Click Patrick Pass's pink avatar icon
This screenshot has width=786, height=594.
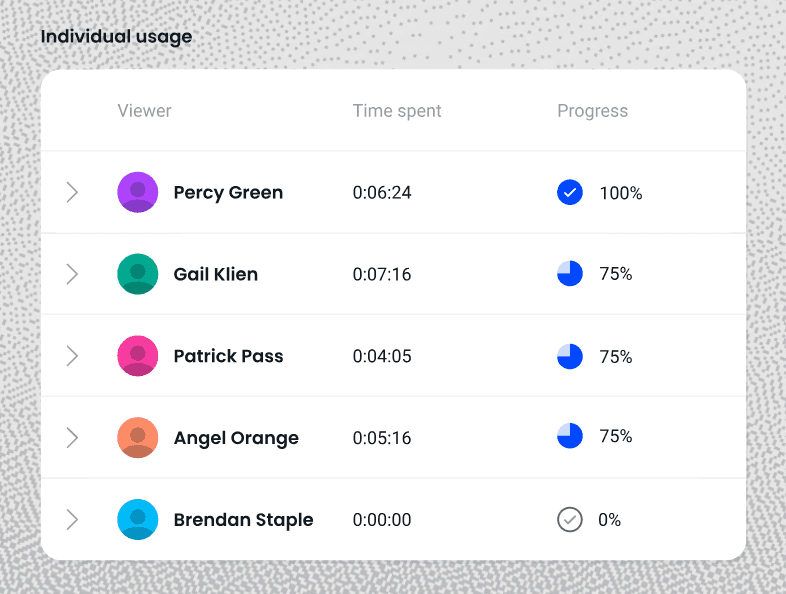point(138,356)
